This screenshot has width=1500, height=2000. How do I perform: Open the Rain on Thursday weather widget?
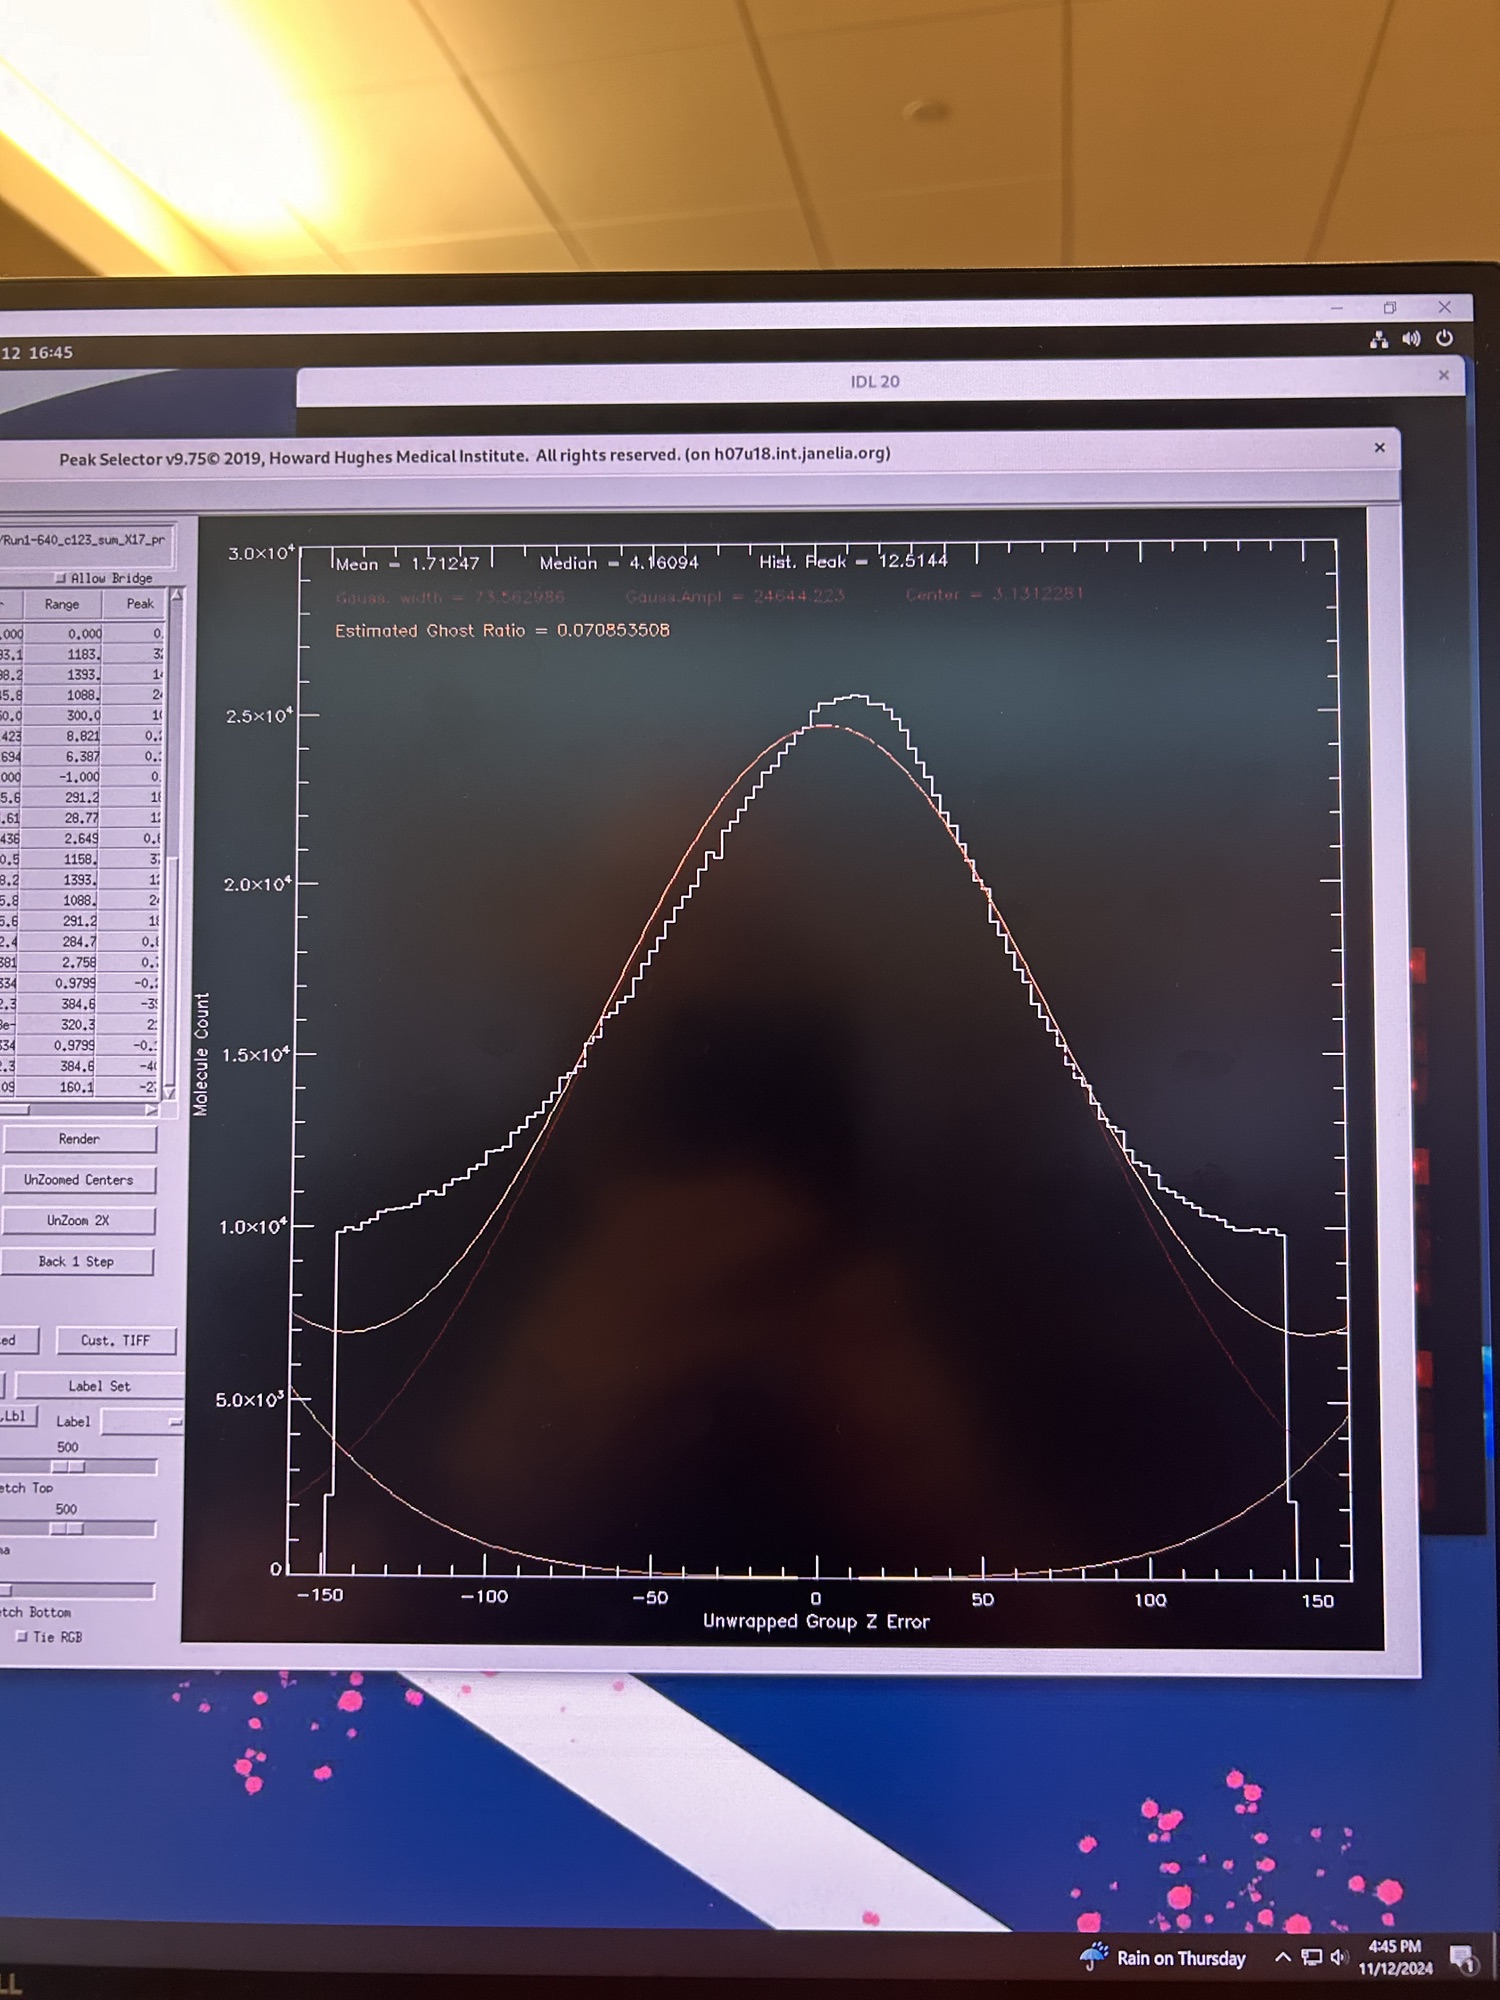[1163, 1957]
